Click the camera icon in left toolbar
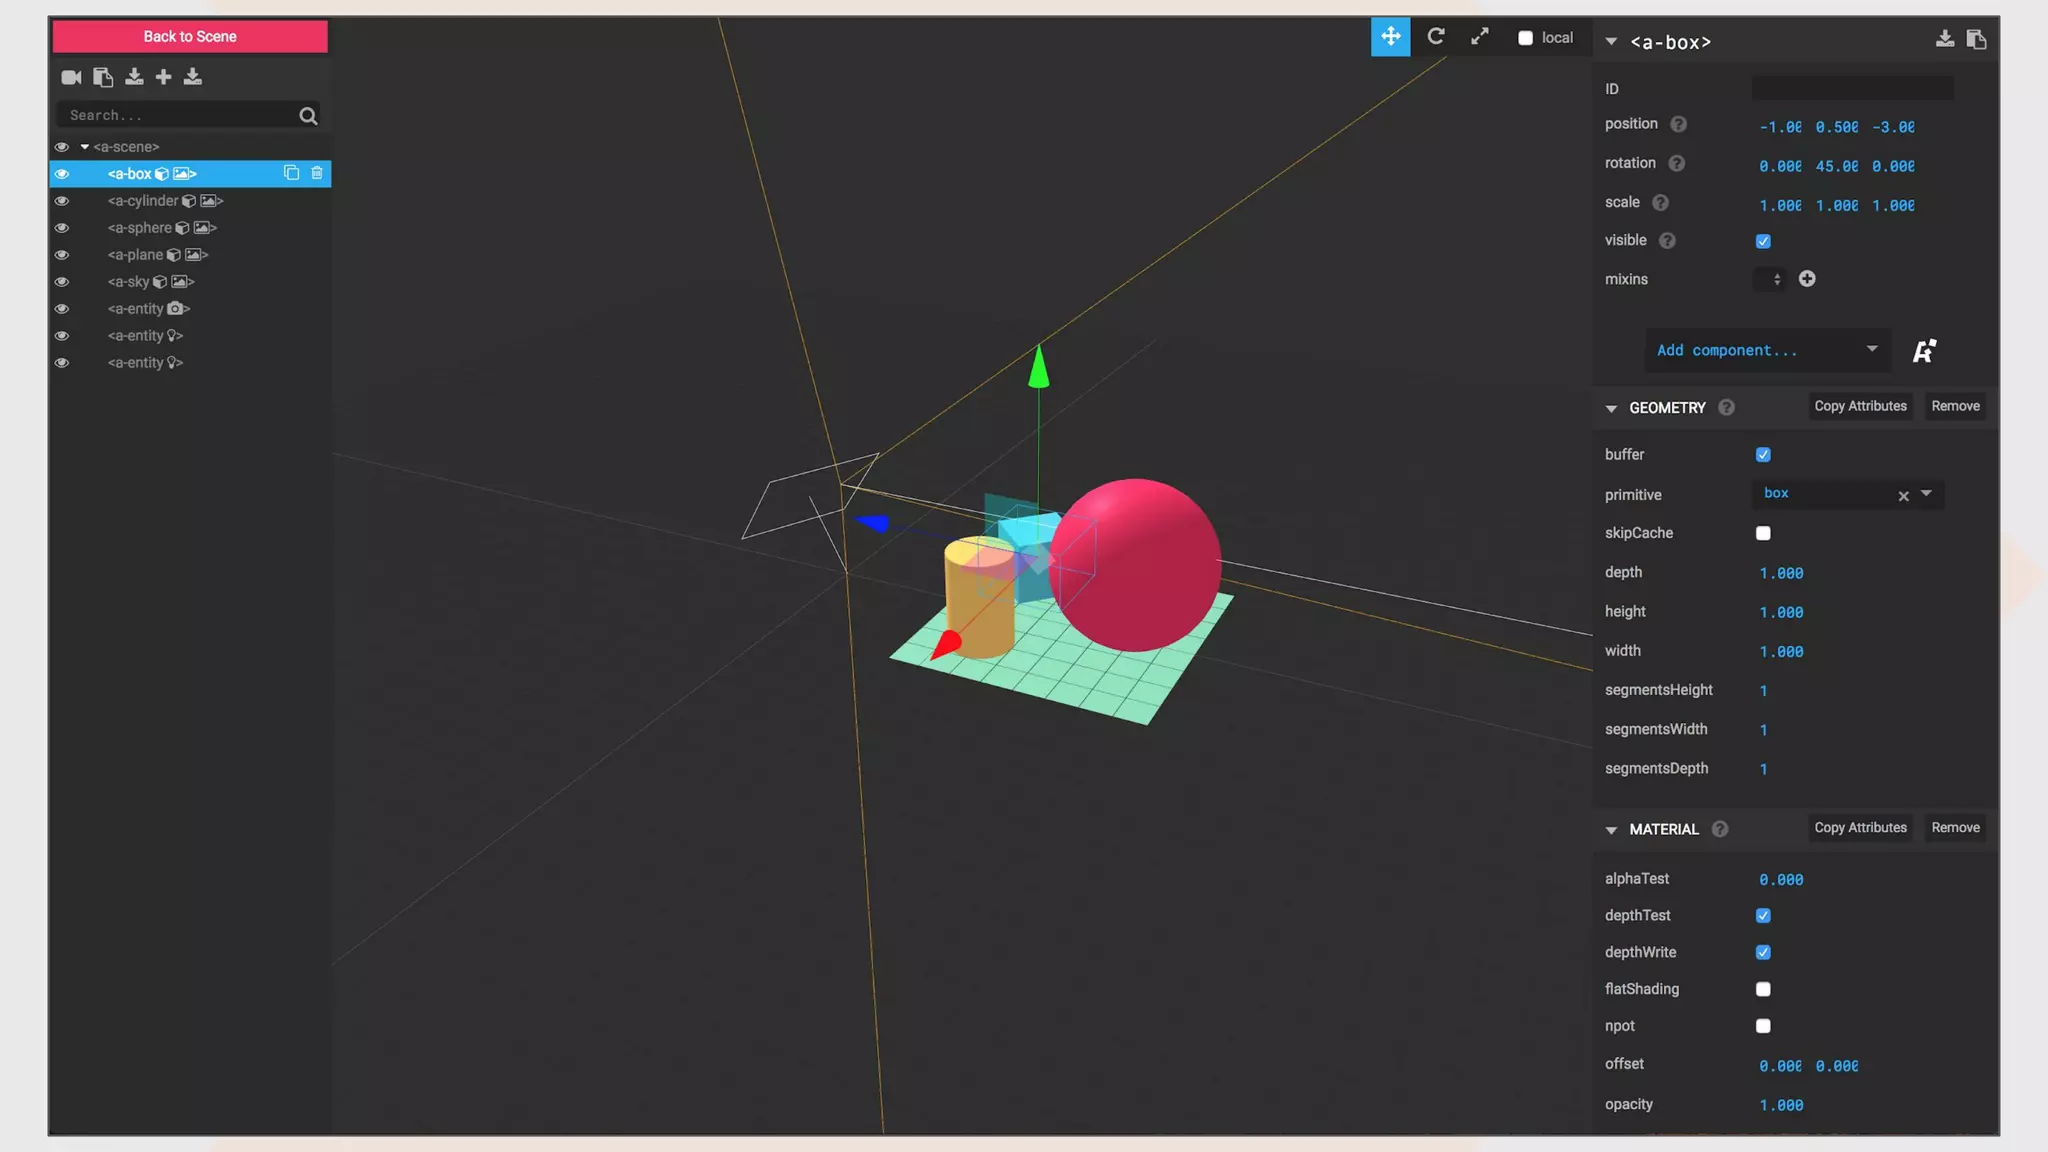The height and width of the screenshot is (1152, 2048). 71,77
